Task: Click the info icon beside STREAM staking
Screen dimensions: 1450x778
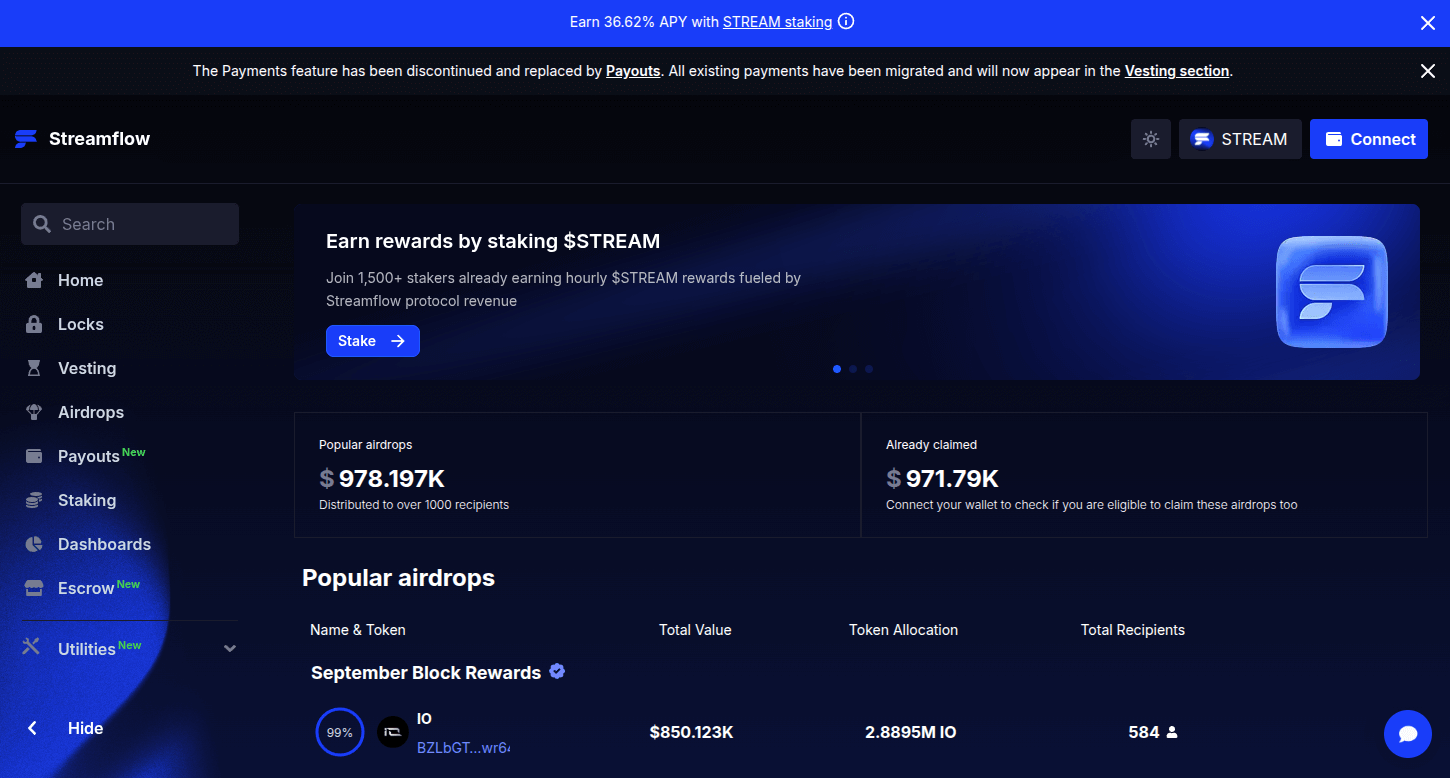Action: (846, 22)
